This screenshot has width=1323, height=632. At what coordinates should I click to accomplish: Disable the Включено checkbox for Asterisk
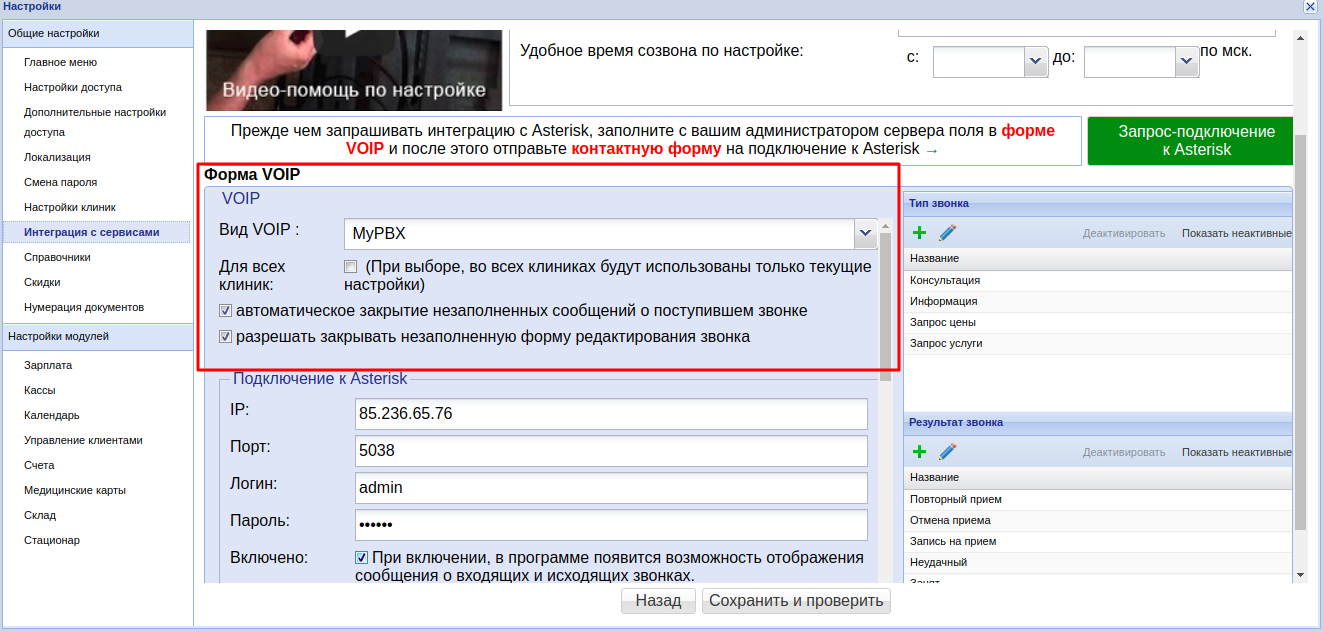361,558
